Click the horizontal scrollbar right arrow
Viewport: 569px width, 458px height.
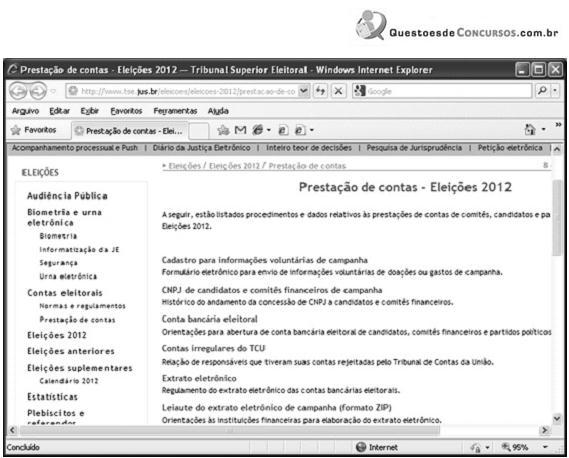pyautogui.click(x=544, y=430)
